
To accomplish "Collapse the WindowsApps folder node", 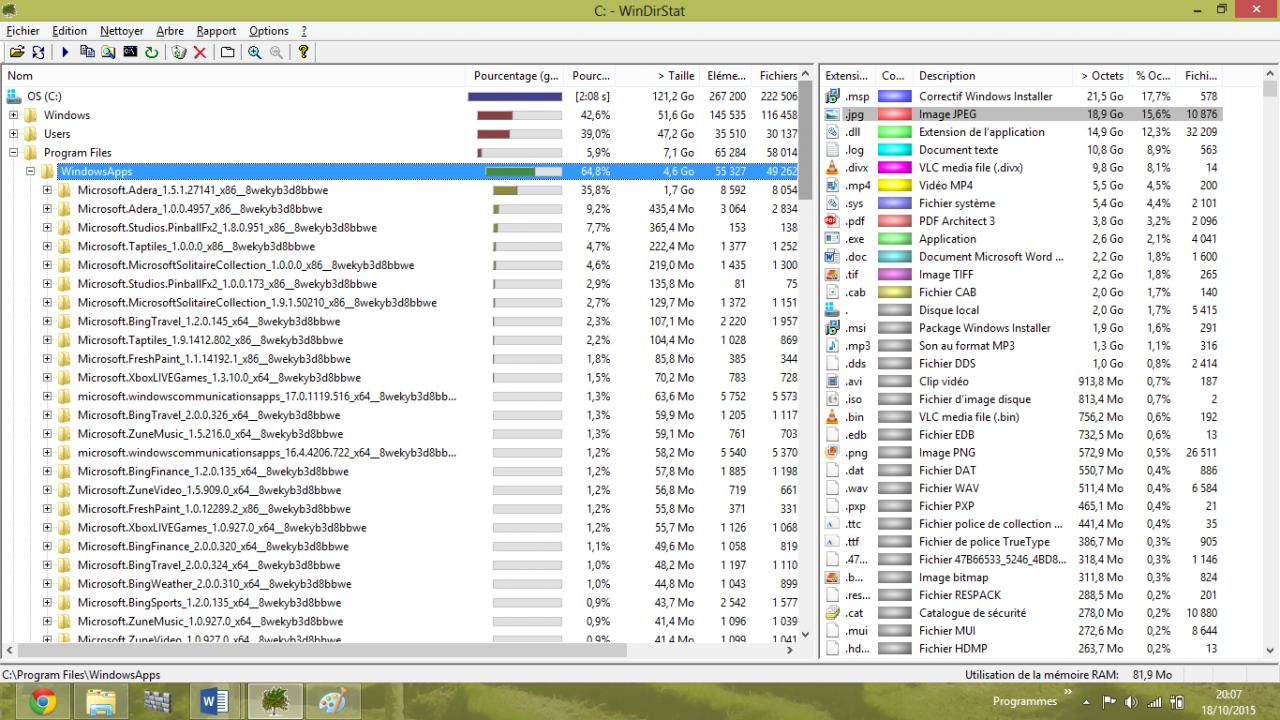I will point(31,172).
